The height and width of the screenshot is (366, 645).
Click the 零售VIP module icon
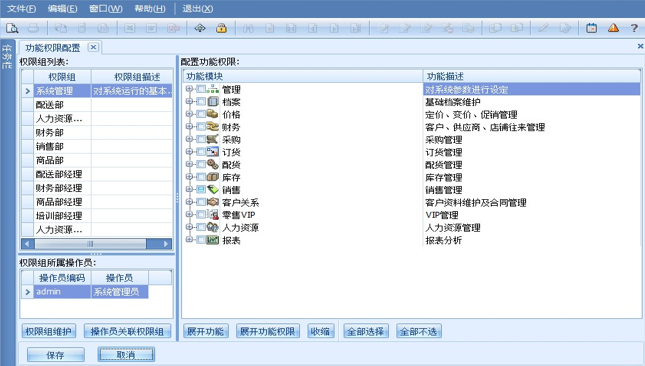(213, 214)
